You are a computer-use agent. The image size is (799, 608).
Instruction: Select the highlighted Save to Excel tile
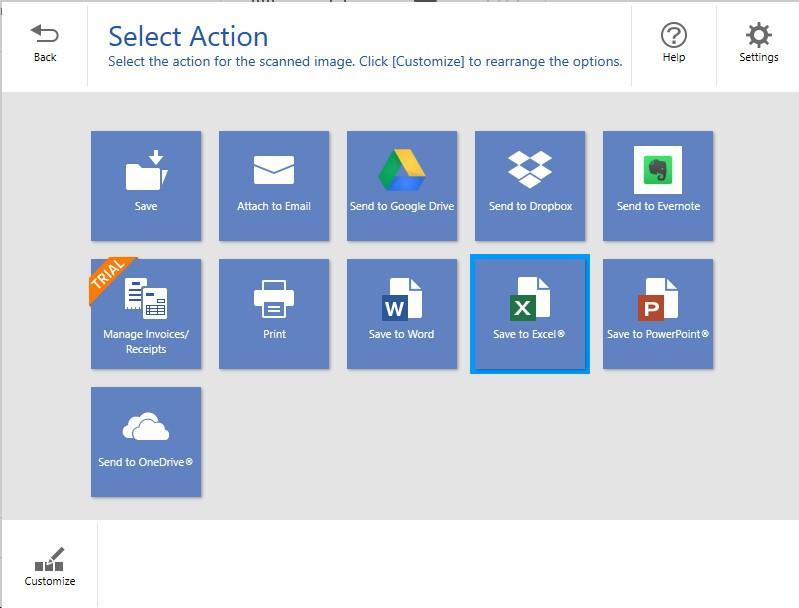pos(530,314)
